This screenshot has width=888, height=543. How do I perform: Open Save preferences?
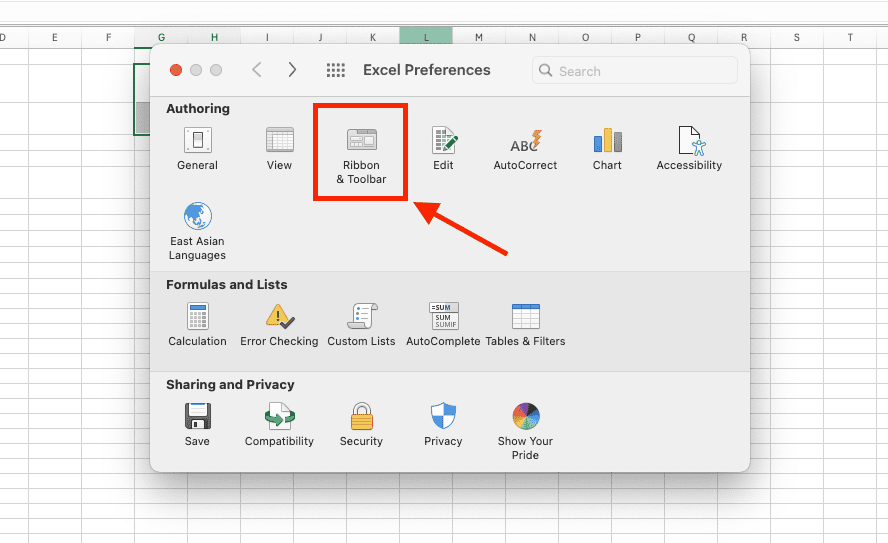tap(197, 425)
